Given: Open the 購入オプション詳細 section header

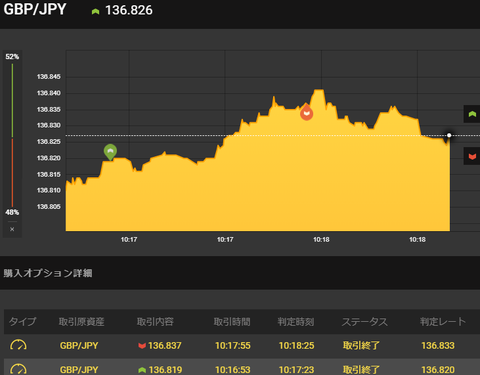Looking at the screenshot, I should tap(48, 273).
